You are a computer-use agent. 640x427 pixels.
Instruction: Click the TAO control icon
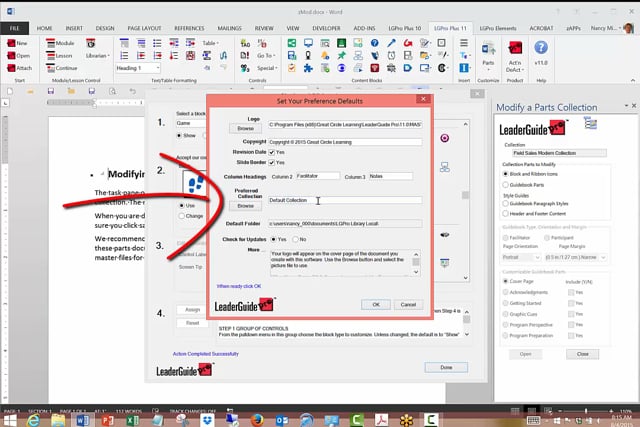click(x=245, y=43)
